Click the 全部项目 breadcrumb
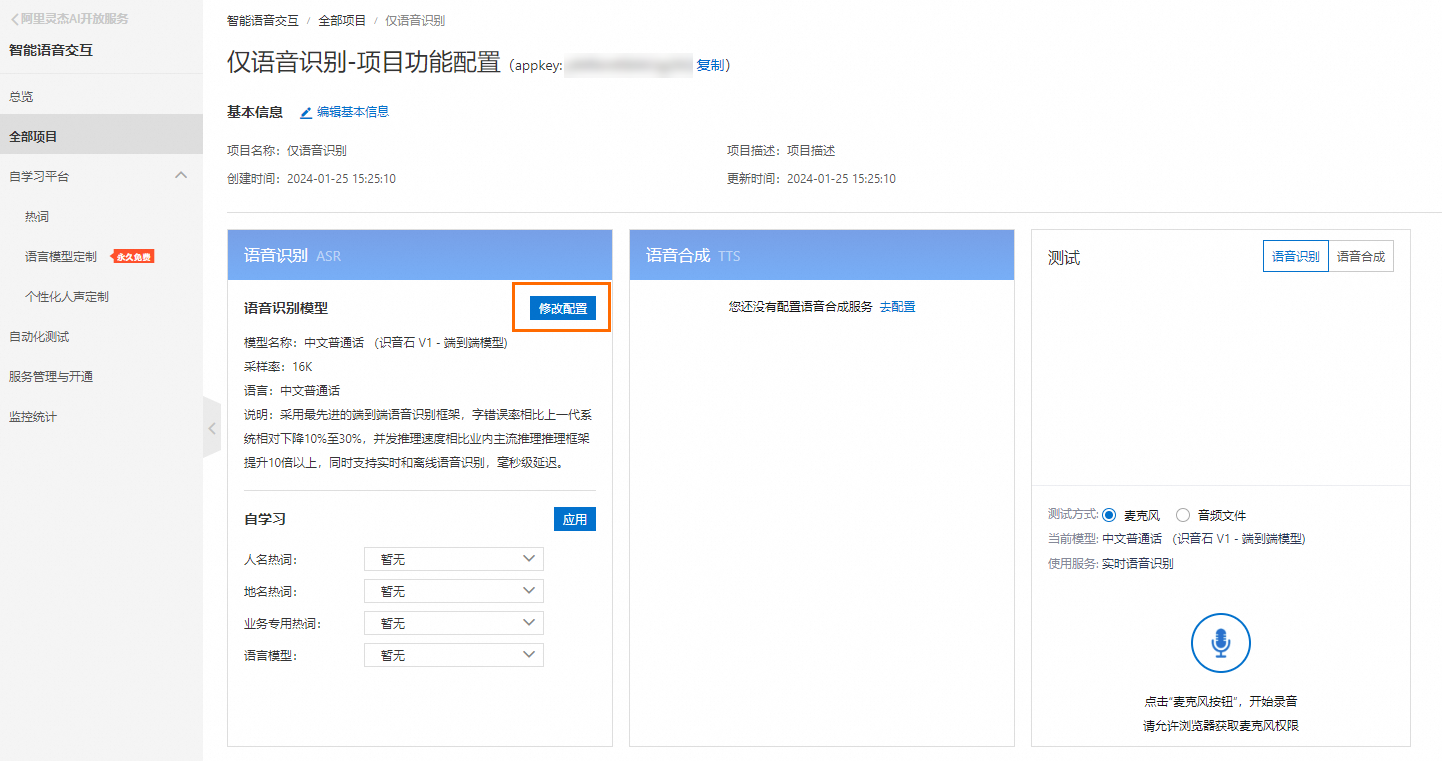 coord(342,20)
